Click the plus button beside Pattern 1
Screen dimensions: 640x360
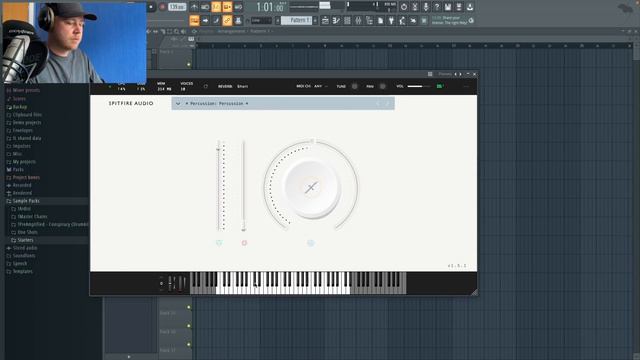[x=315, y=20]
